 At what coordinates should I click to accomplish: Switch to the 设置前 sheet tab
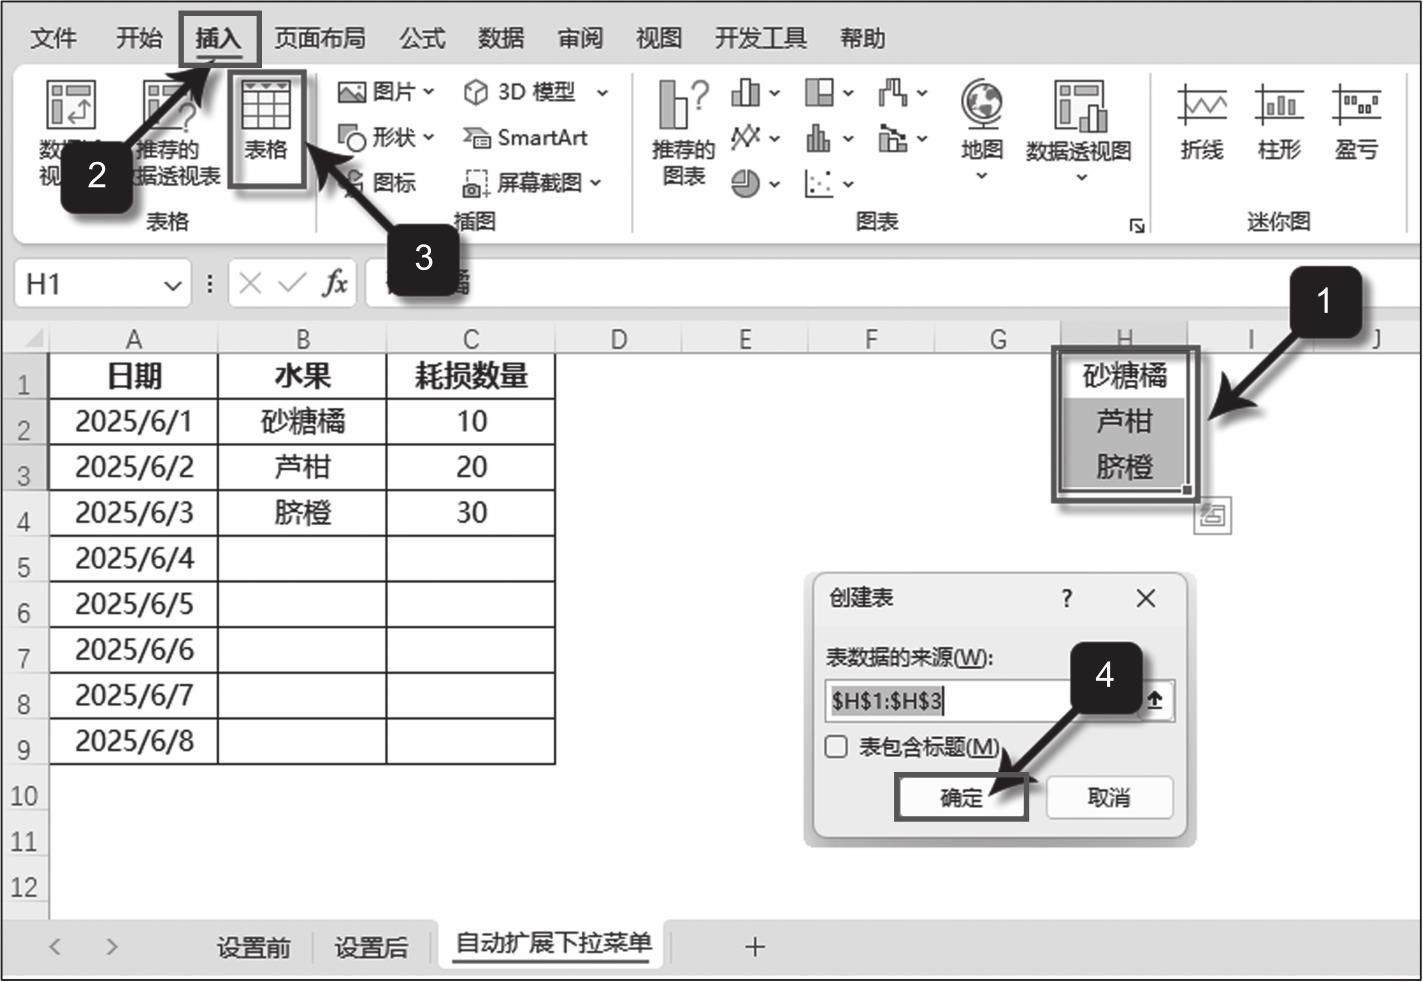[x=253, y=947]
